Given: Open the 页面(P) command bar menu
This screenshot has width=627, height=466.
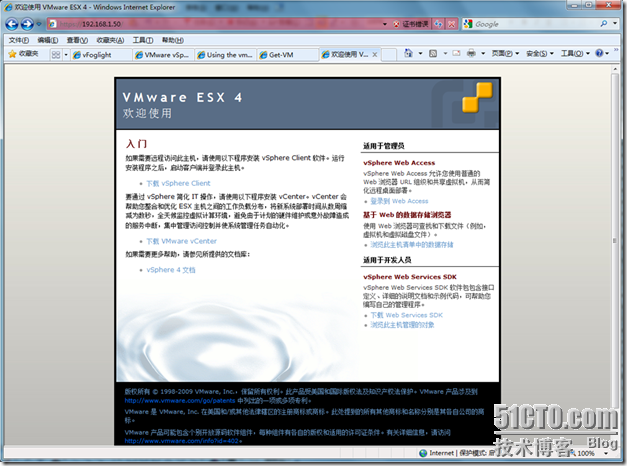Looking at the screenshot, I should 505,53.
